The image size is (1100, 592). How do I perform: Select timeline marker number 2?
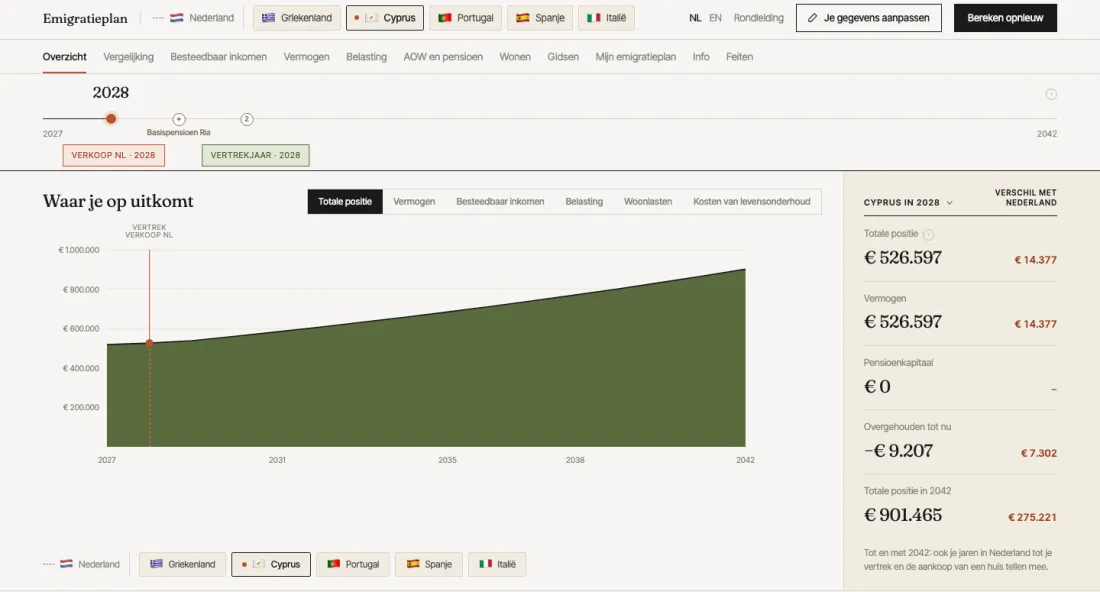pos(247,119)
